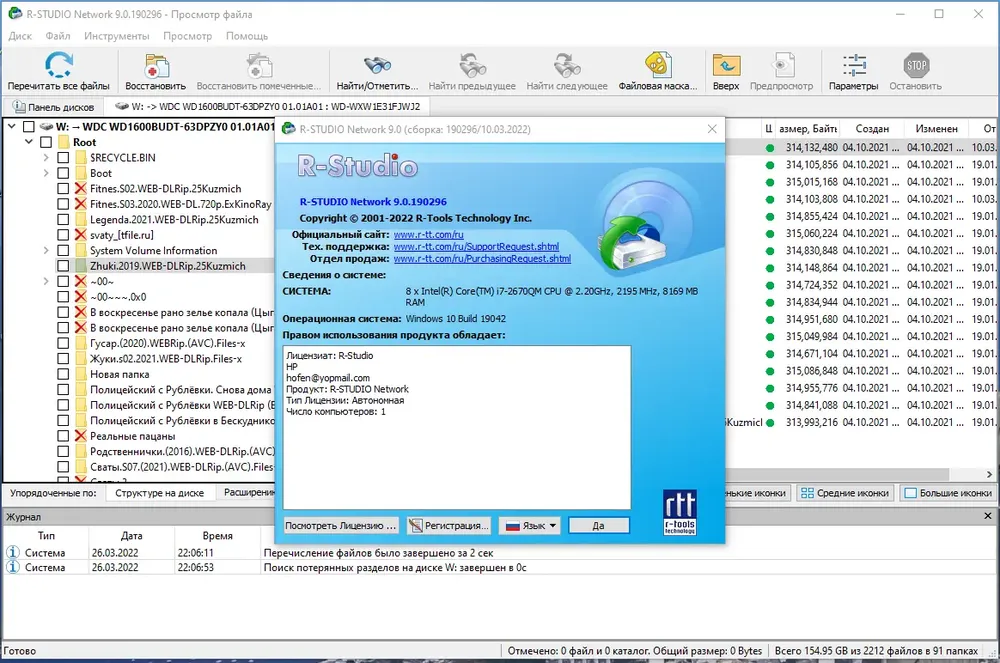Image resolution: width=1000 pixels, height=663 pixels.
Task: Select Большие иконки view icon
Action: point(911,493)
